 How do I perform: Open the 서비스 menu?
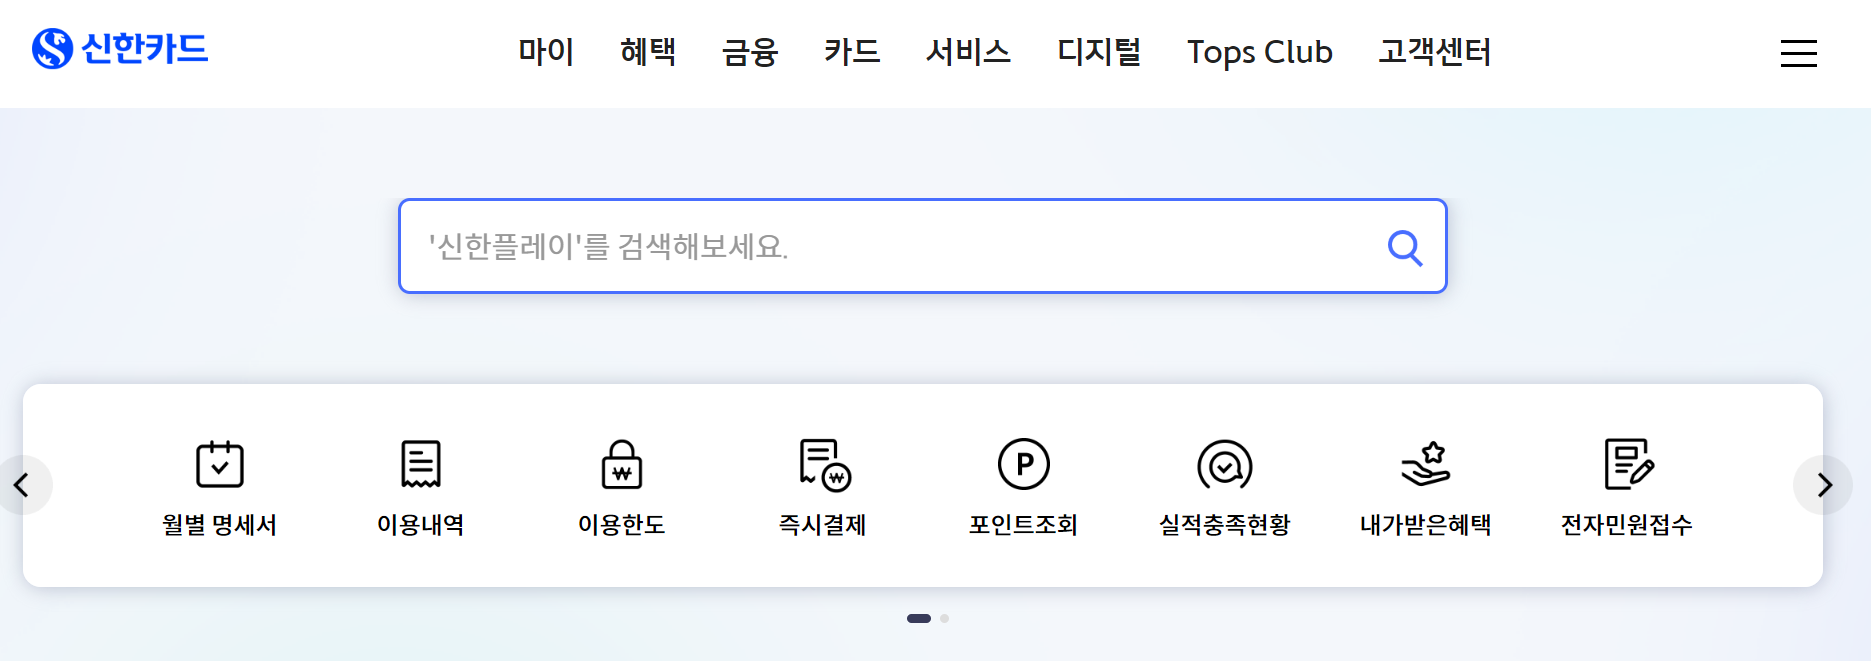click(968, 52)
